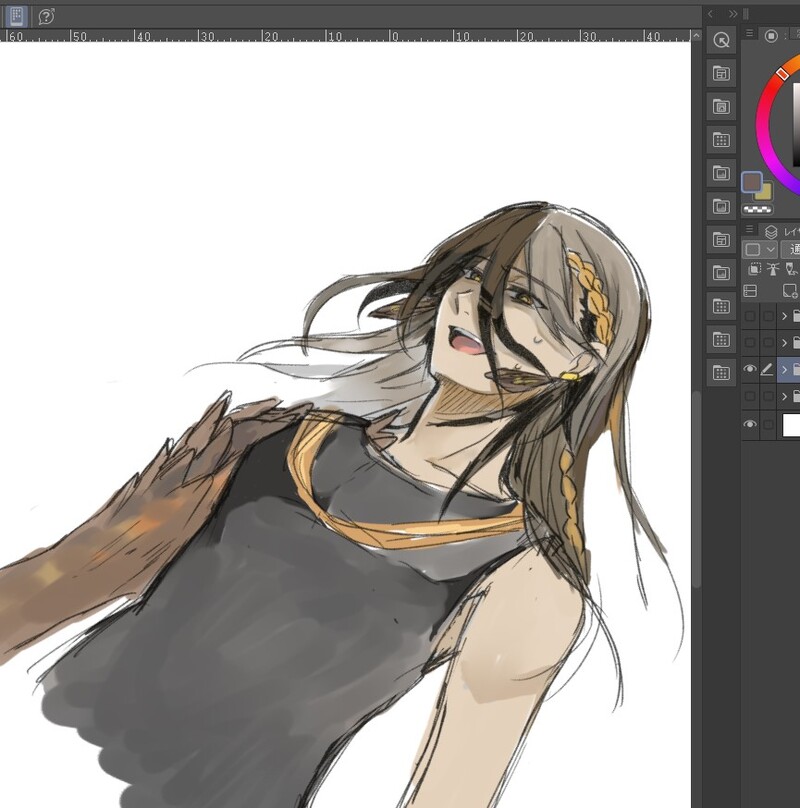Show the topmost hidden layer folder
This screenshot has width=800, height=808.
point(750,316)
